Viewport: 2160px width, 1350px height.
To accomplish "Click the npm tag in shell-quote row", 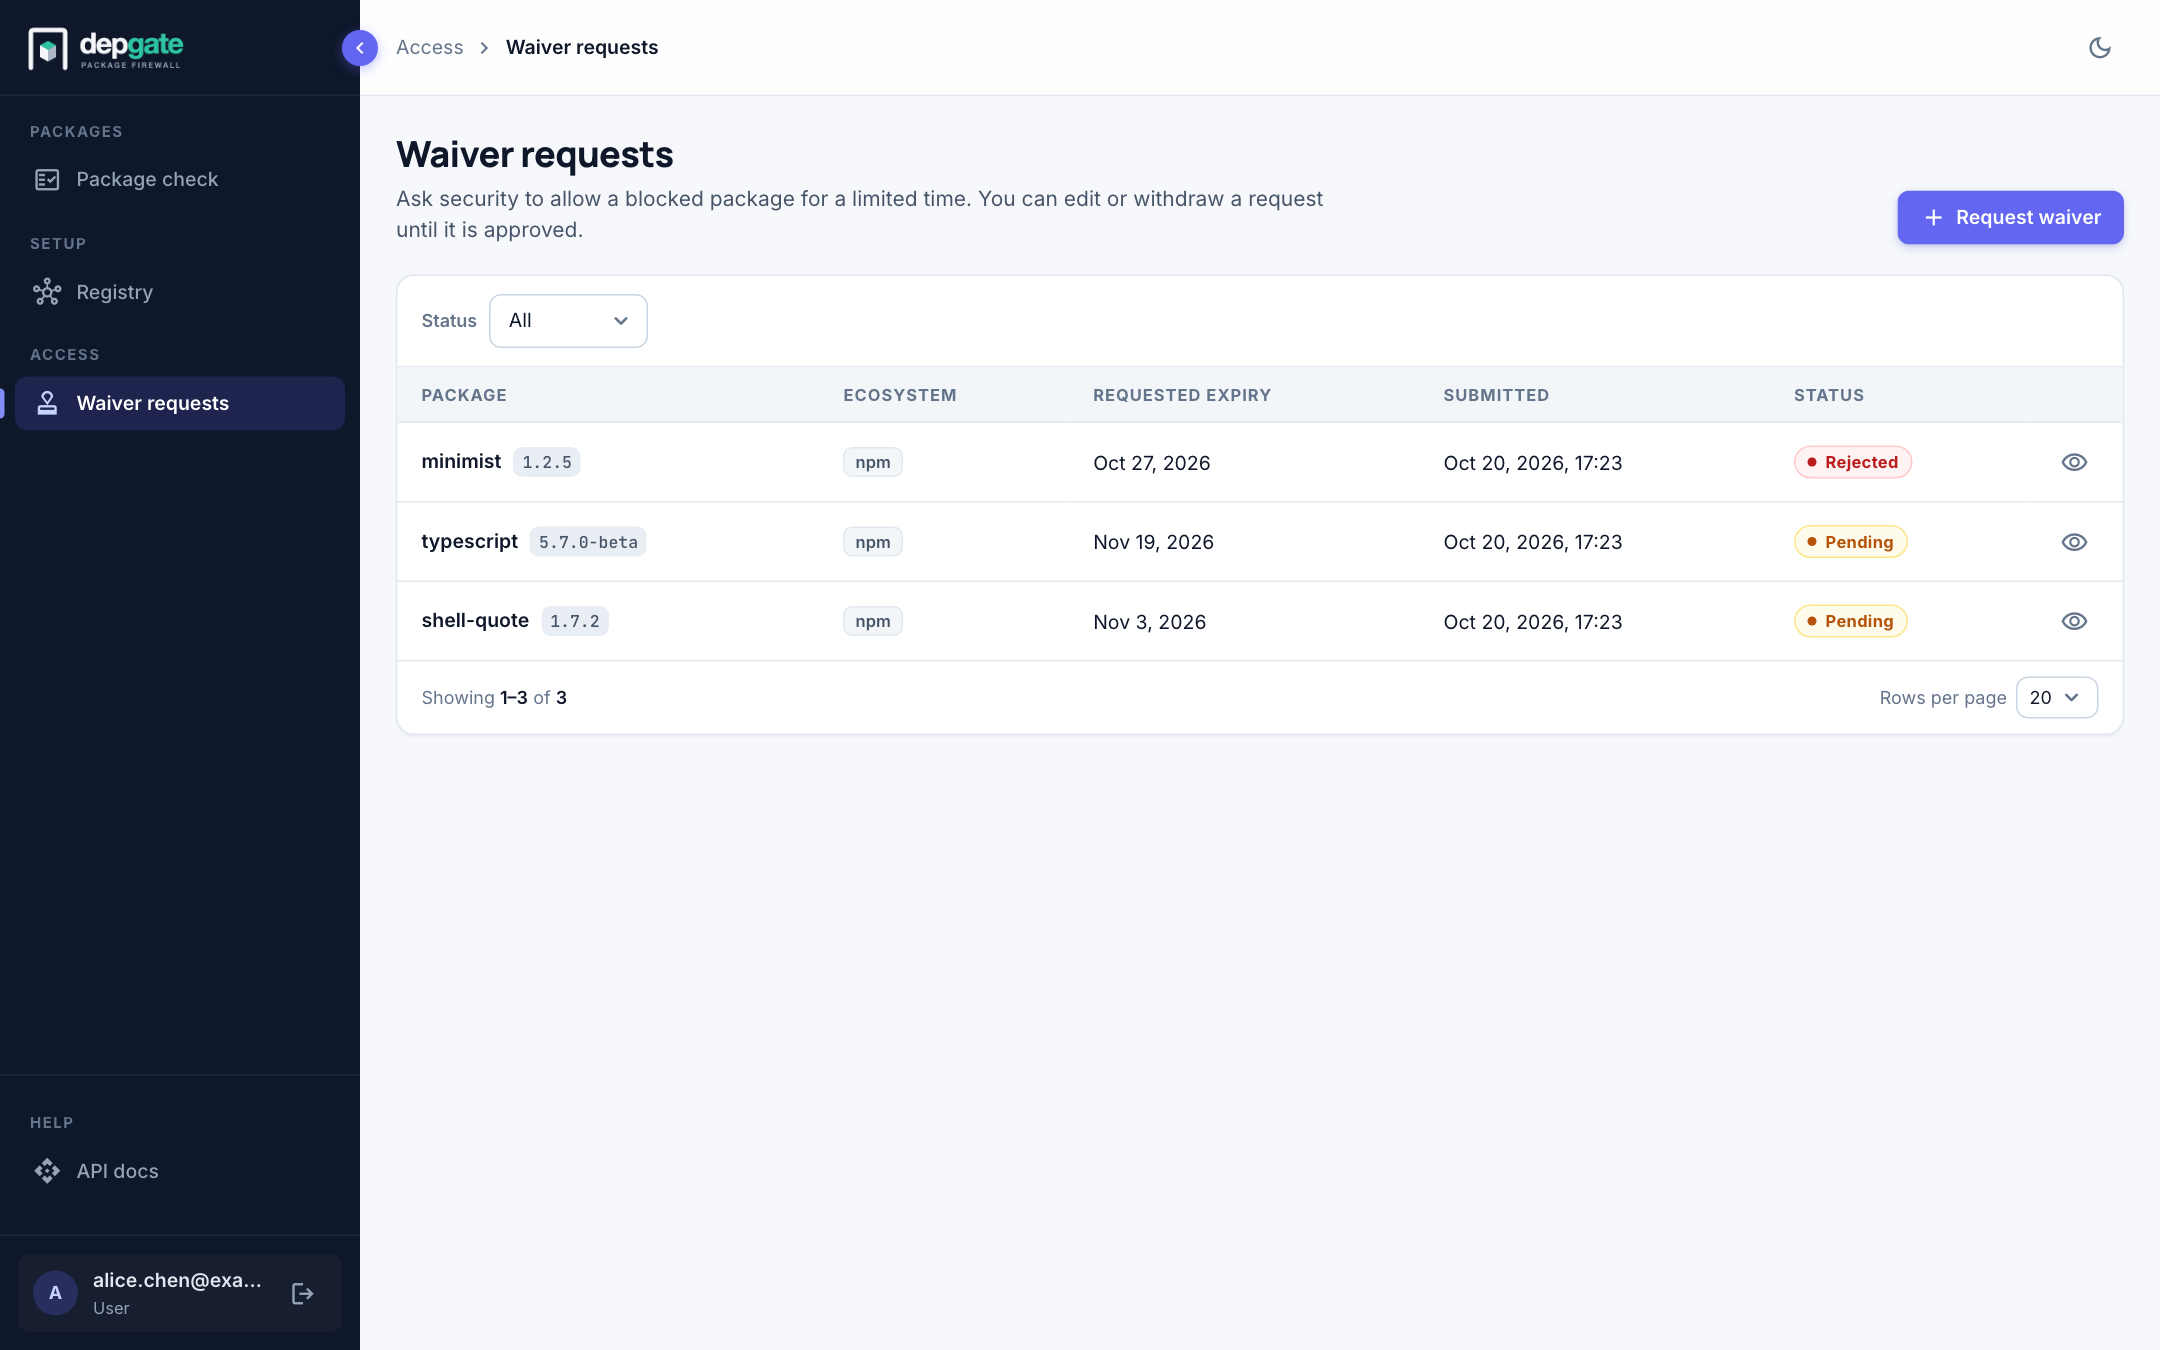I will [872, 621].
